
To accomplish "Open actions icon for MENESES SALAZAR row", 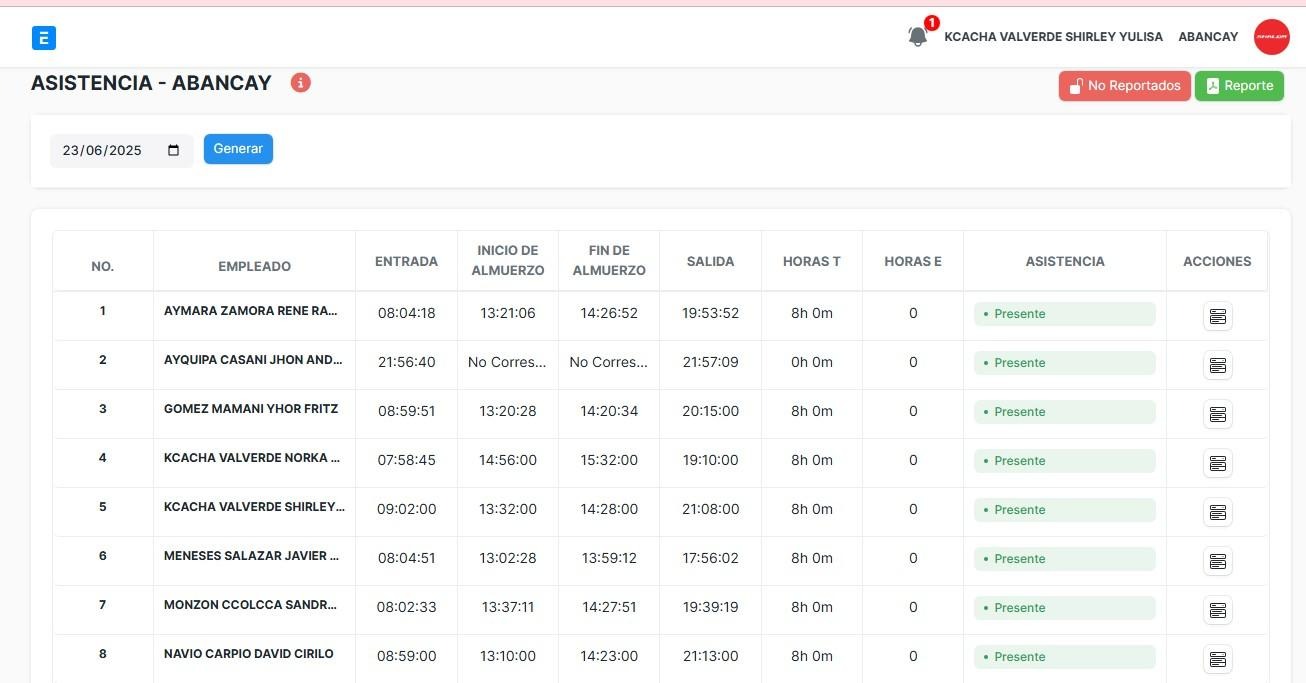I will click(1217, 561).
